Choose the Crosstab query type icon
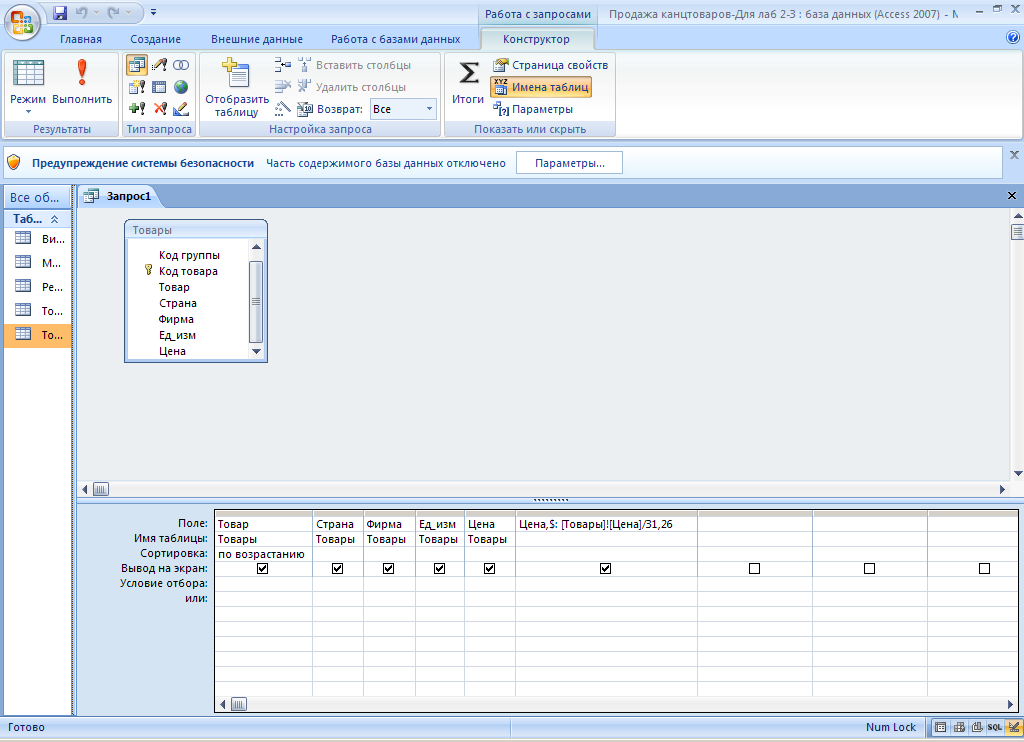This screenshot has width=1024, height=742. 159,87
